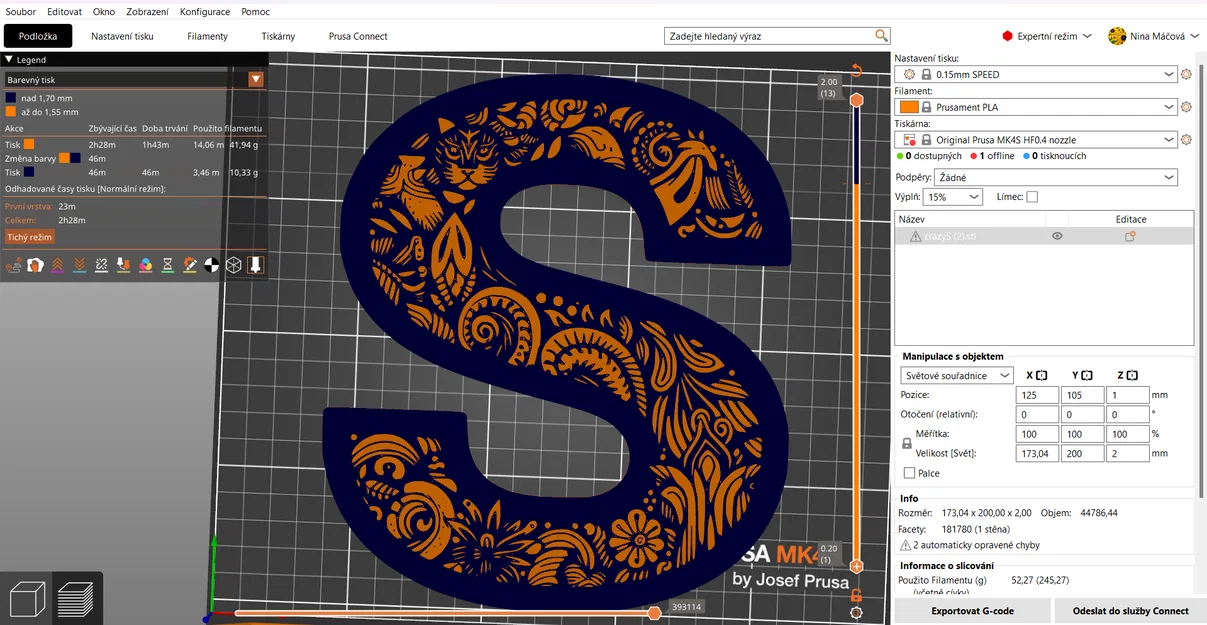1207x625 pixels.
Task: Toggle shells wireframe cube icon
Action: click(x=233, y=265)
